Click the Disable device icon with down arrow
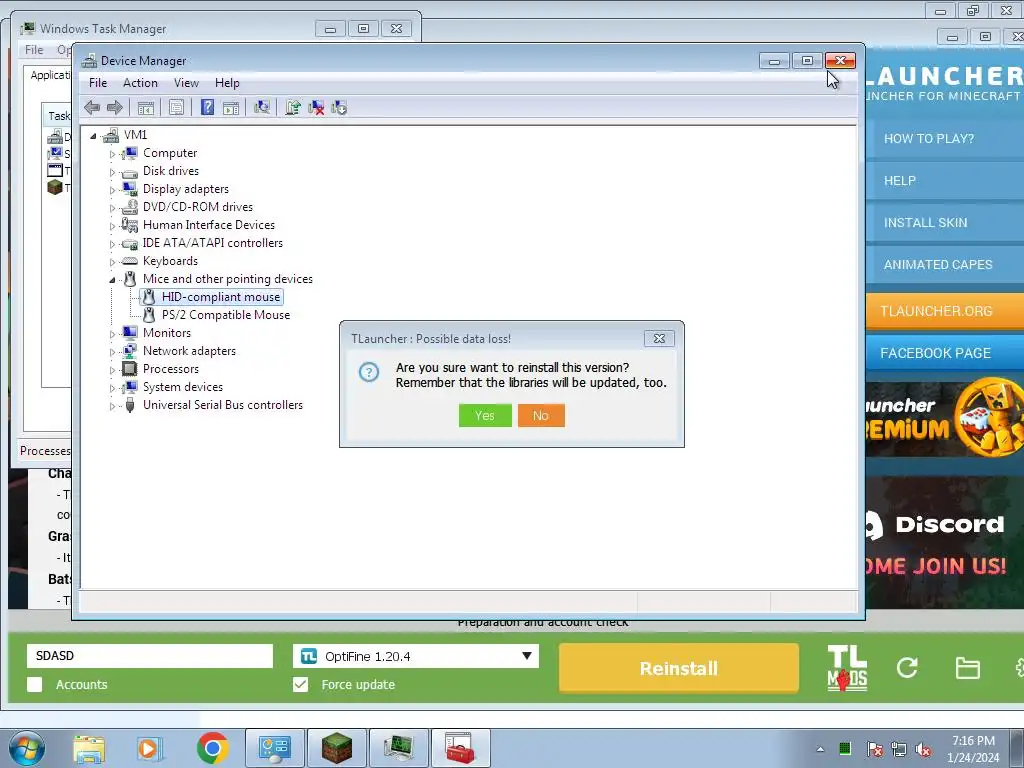 pos(339,108)
